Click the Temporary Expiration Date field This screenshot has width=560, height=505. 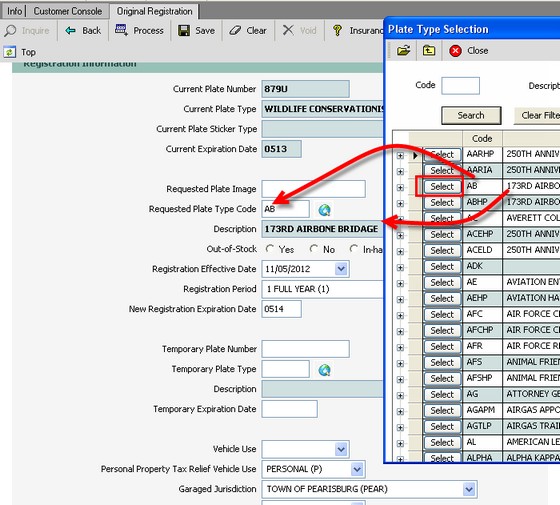[x=289, y=409]
